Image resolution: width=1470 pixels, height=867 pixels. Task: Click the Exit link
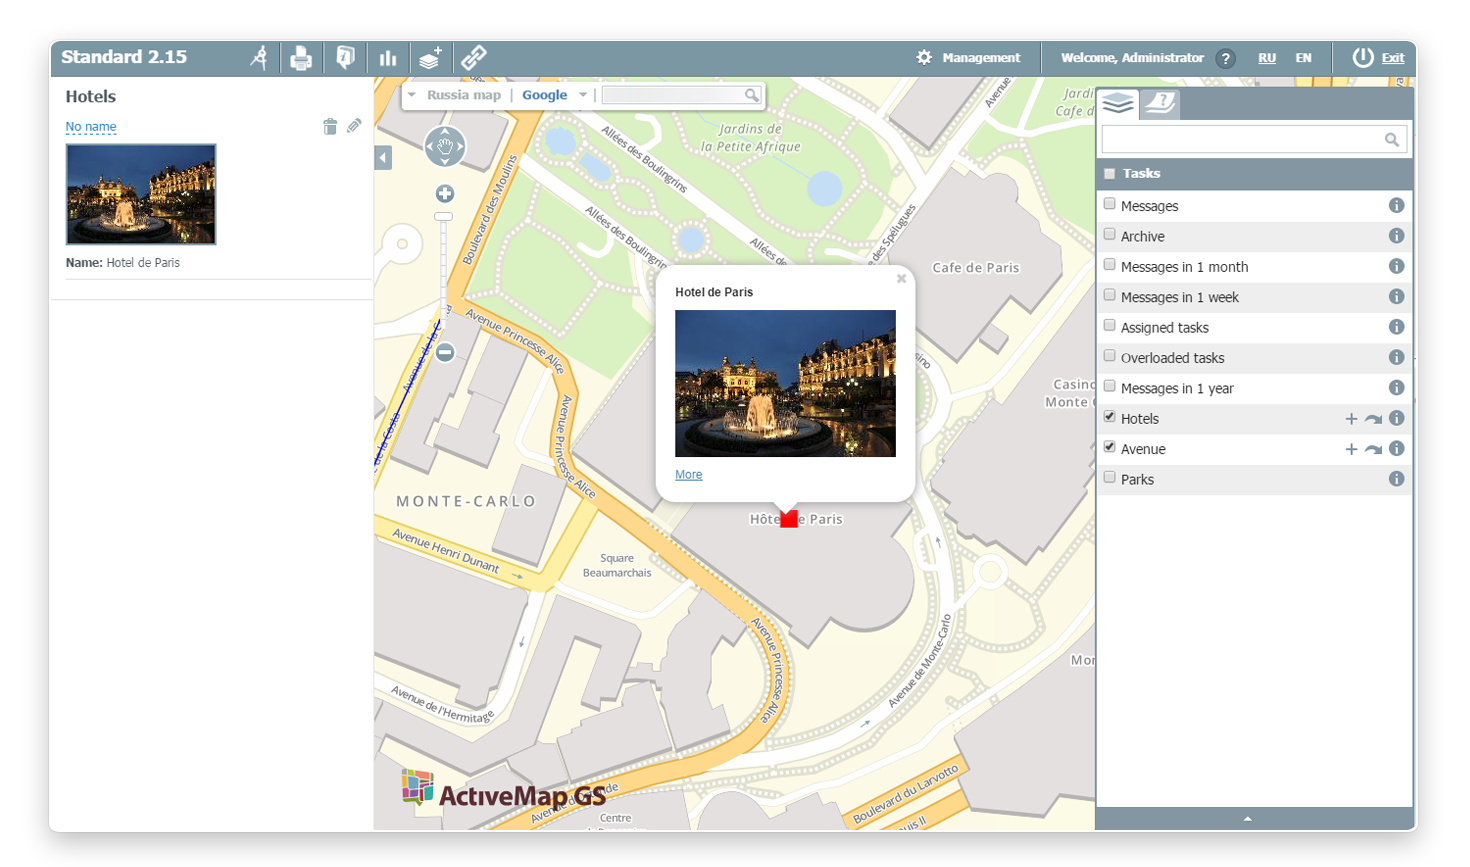click(x=1393, y=58)
